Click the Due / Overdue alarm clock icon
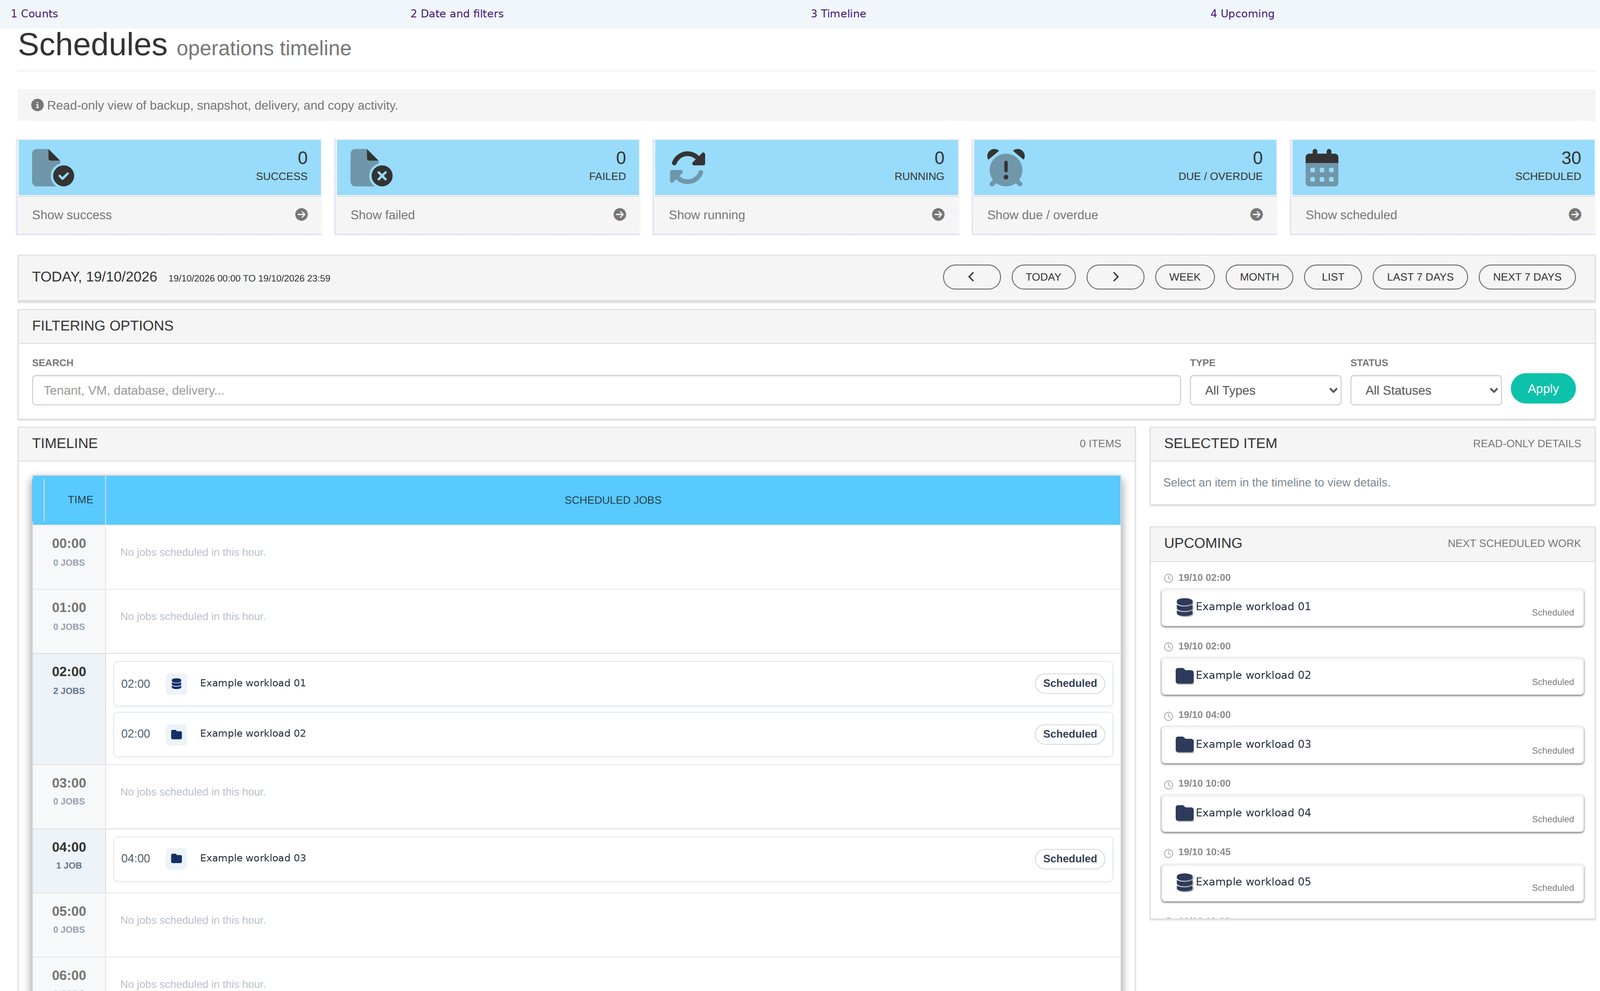Screen dimensions: 1600x991 (1006, 168)
